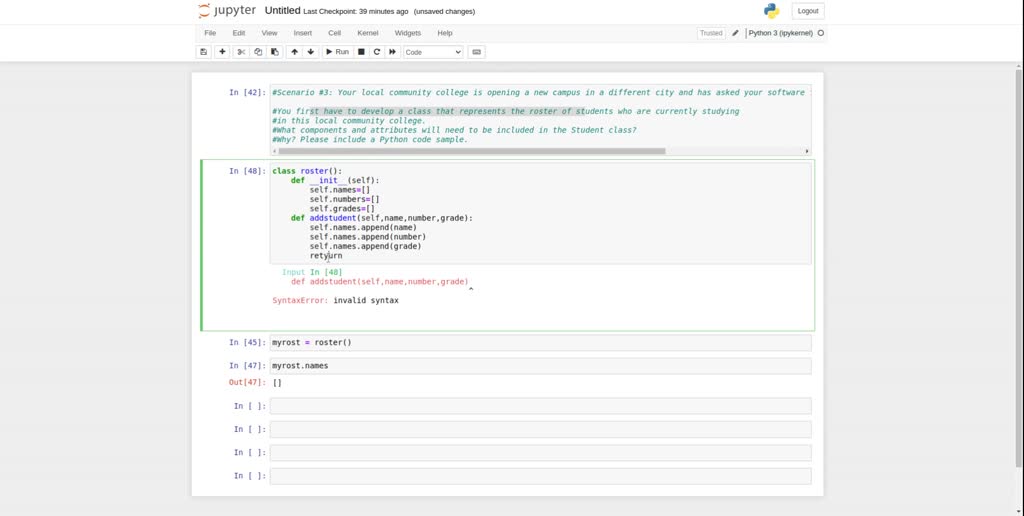This screenshot has width=1024, height=516.
Task: Click the save and checkpoint icon
Action: coord(204,52)
